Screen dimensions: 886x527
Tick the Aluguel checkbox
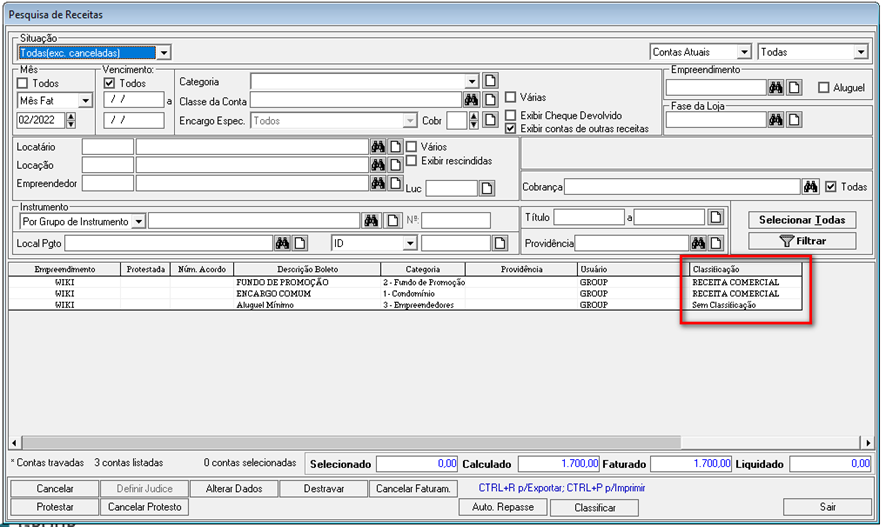[x=824, y=88]
